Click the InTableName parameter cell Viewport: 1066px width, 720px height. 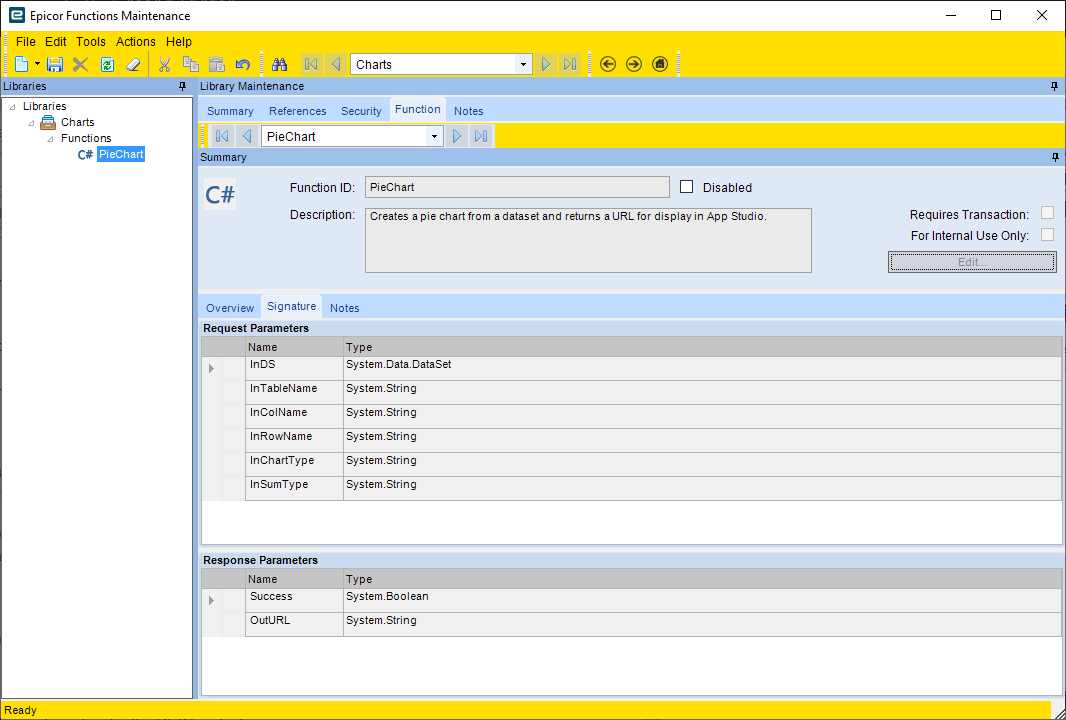294,392
